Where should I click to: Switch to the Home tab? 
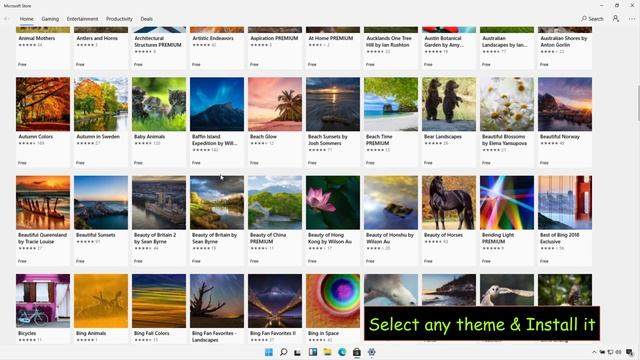(x=27, y=19)
